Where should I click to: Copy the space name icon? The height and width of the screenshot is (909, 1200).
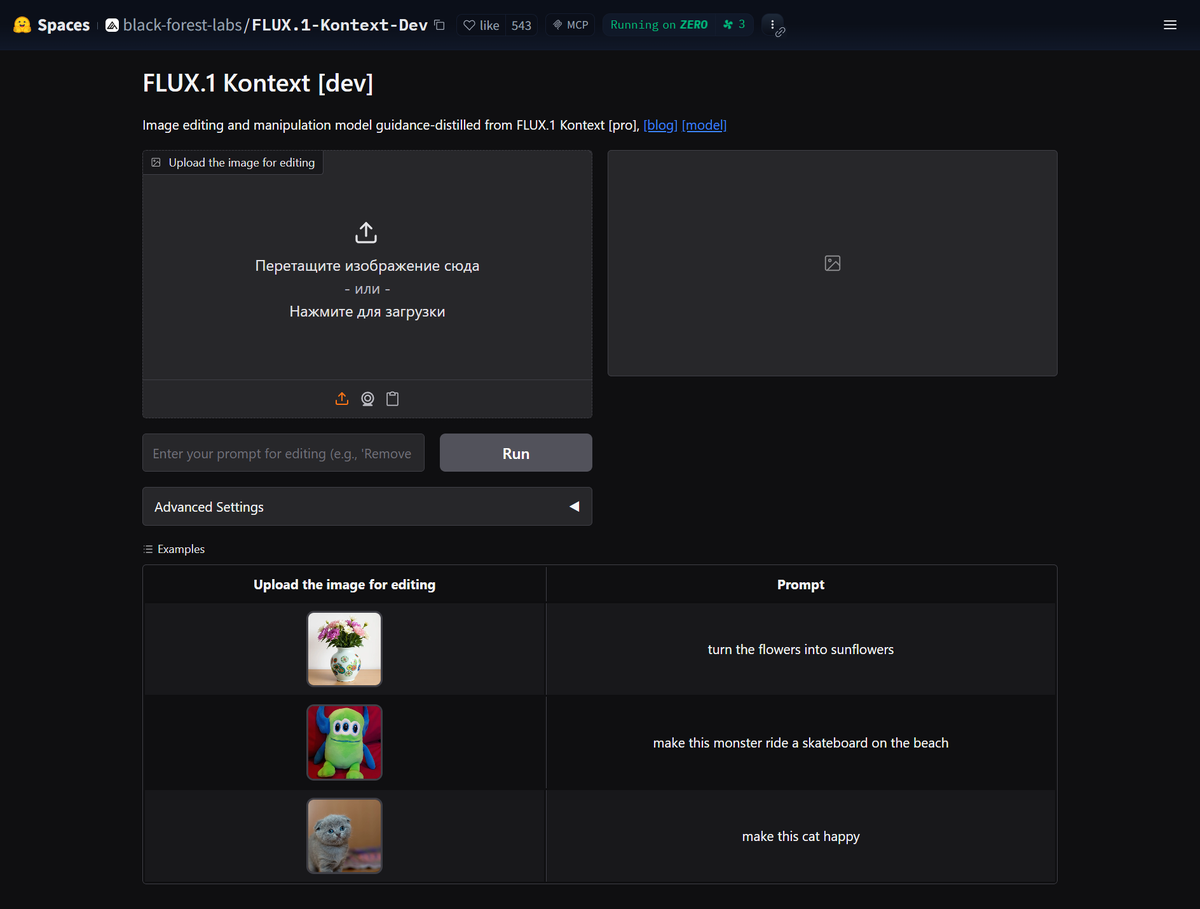[x=439, y=25]
